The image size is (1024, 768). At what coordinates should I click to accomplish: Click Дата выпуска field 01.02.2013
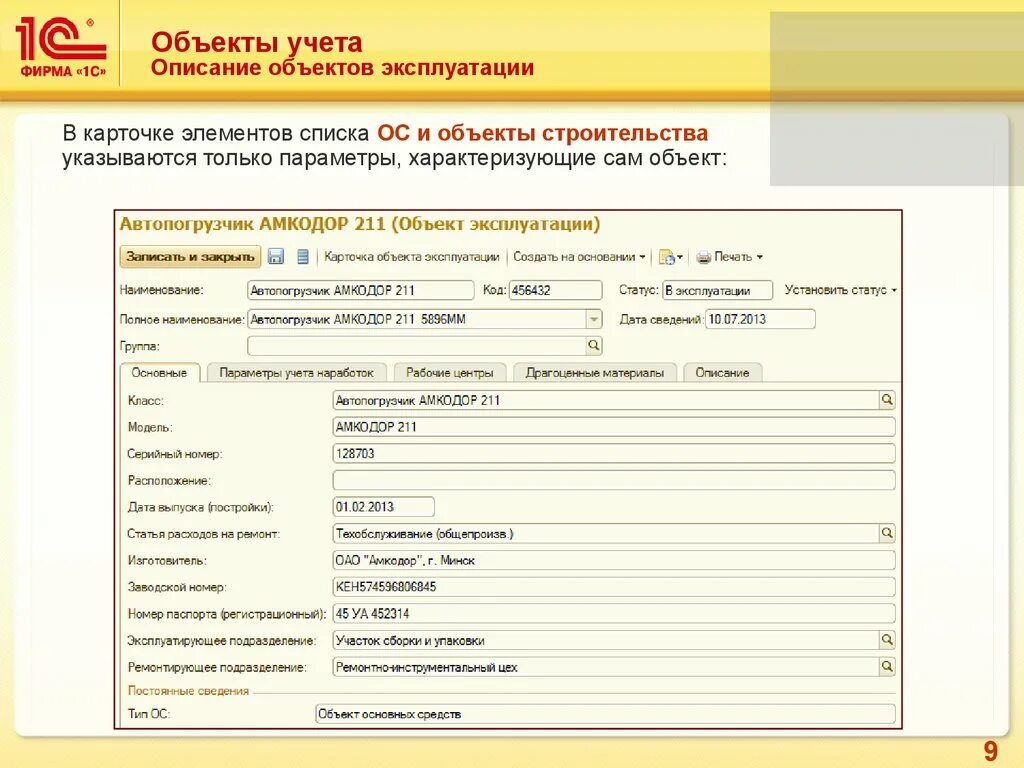[383, 507]
